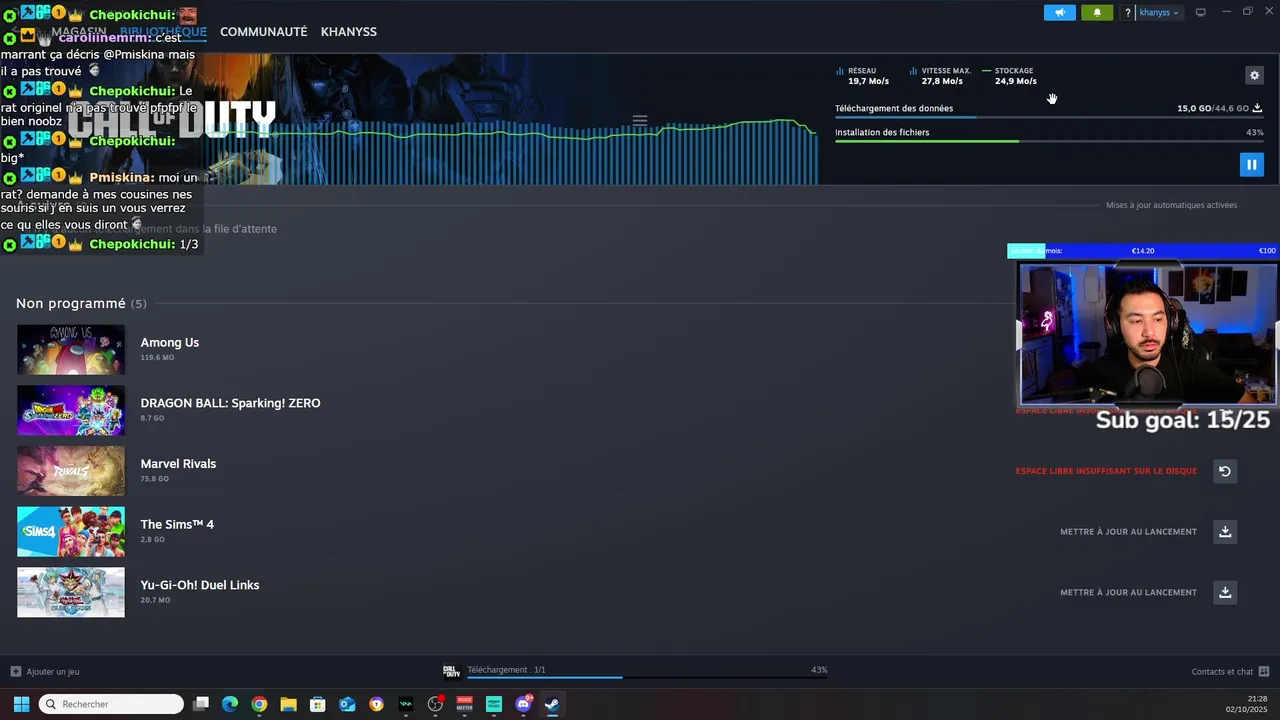Click METTRE À JOUR AU LANCEMENT for The Sims 4
The height and width of the screenshot is (720, 1280).
tap(1128, 532)
